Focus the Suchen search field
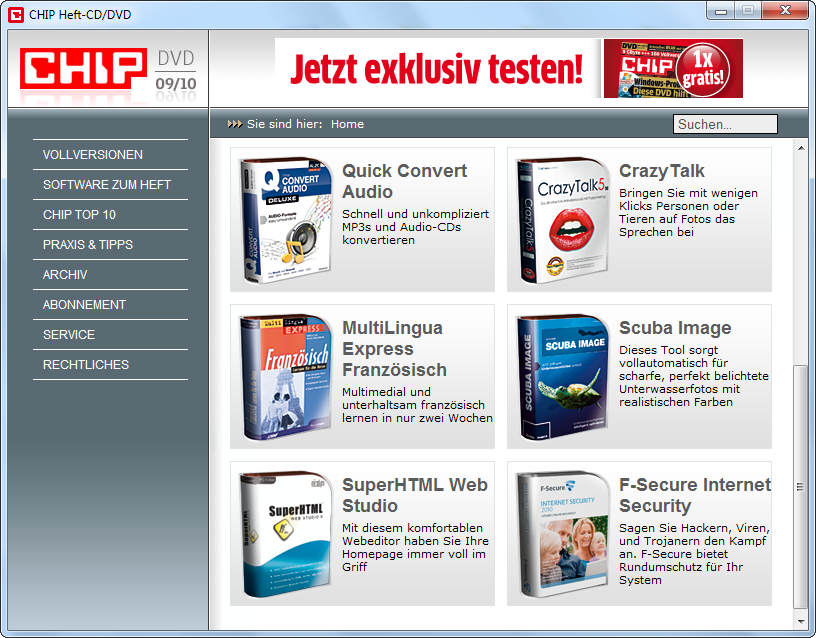 point(725,124)
